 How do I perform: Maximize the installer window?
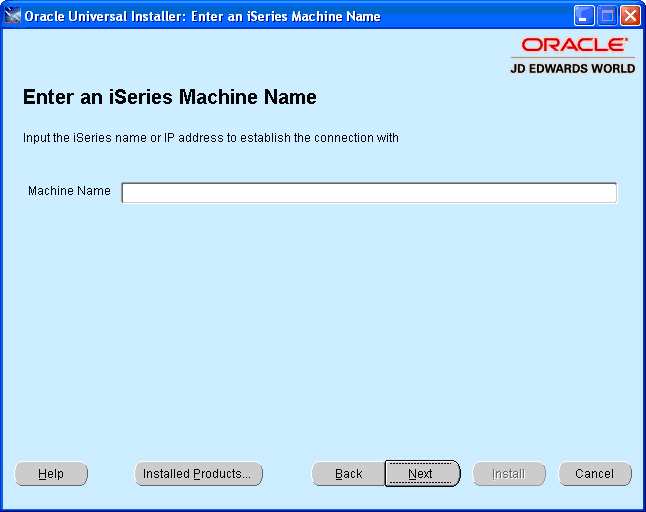pyautogui.click(x=607, y=16)
